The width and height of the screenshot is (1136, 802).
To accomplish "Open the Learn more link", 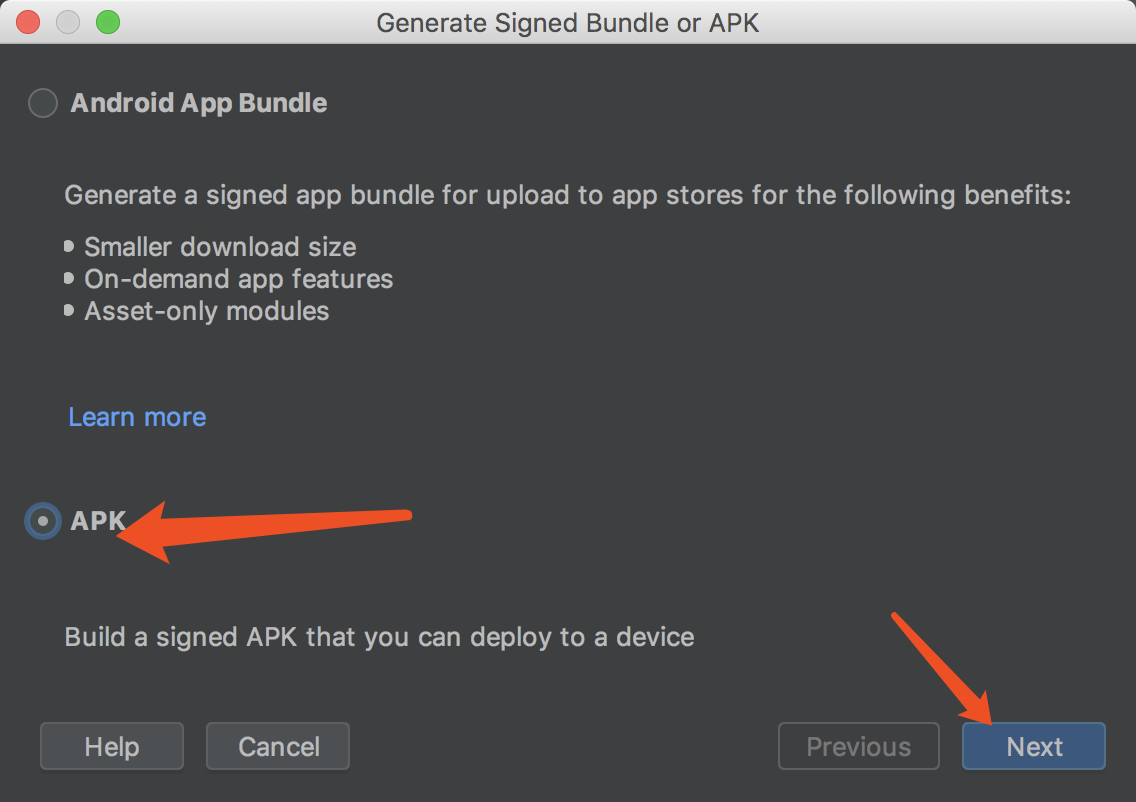I will [136, 417].
